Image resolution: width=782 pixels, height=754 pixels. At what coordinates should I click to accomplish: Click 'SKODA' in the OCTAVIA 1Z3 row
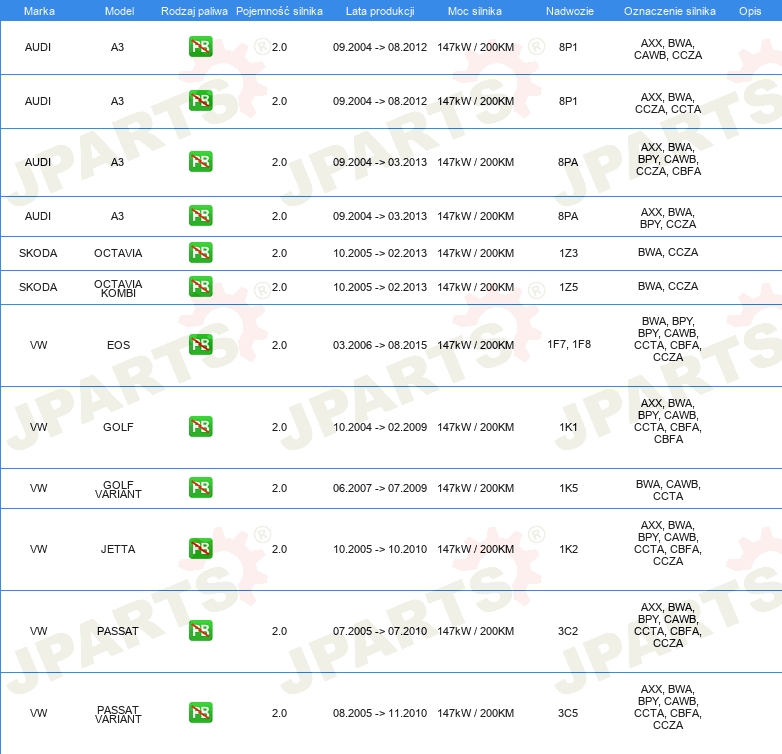[38, 253]
